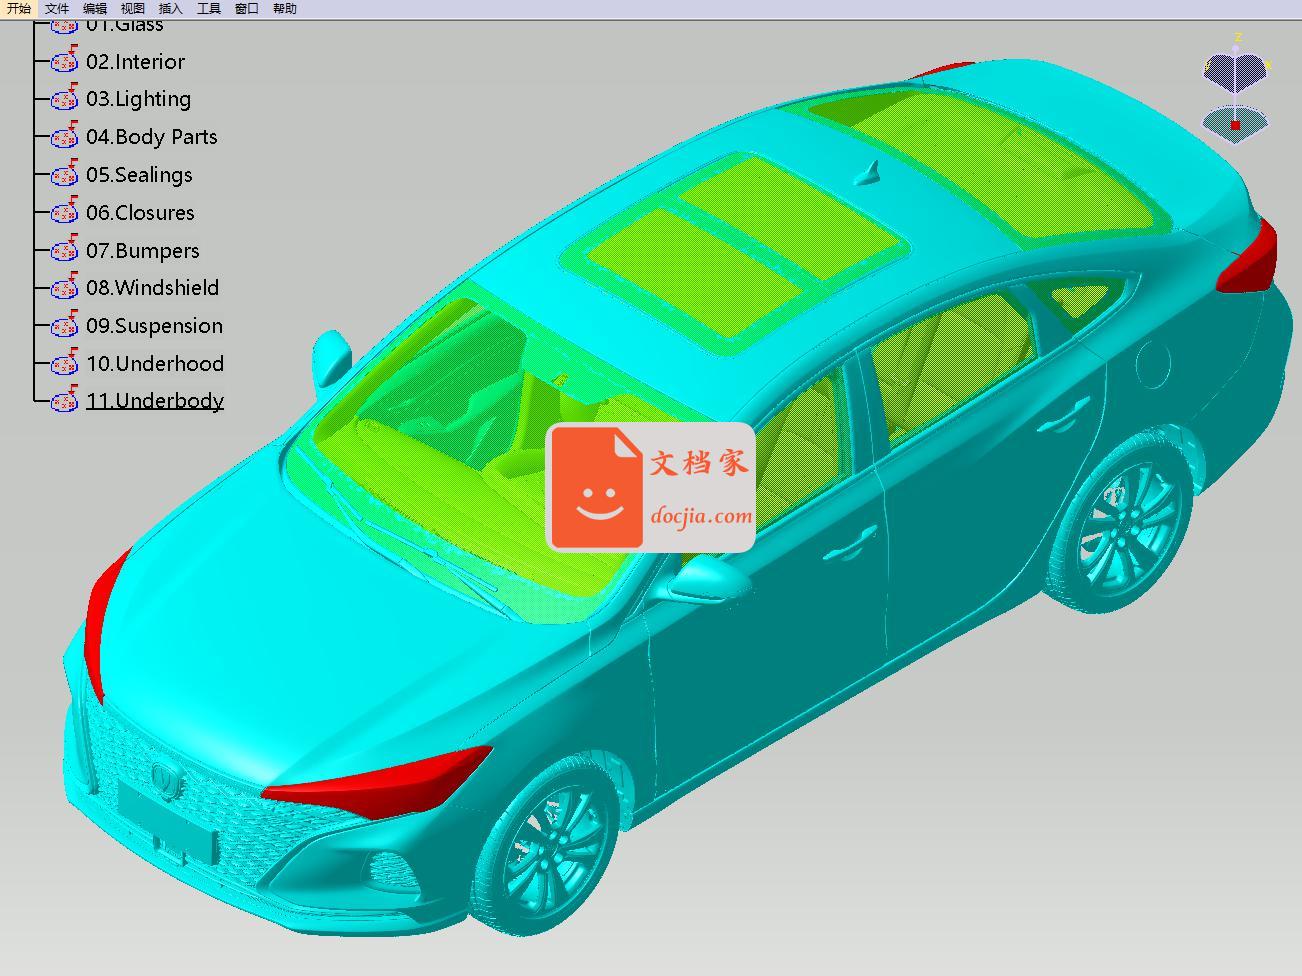This screenshot has height=976, width=1302.
Task: Open the 文件 menu
Action: coord(57,8)
